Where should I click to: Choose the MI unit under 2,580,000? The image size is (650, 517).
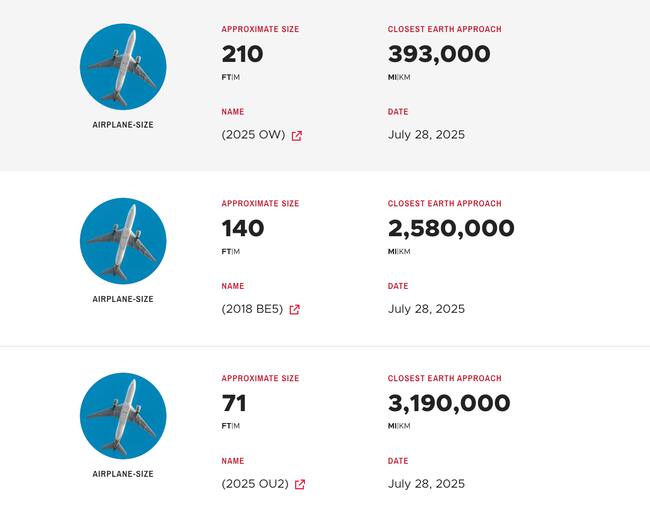point(392,252)
